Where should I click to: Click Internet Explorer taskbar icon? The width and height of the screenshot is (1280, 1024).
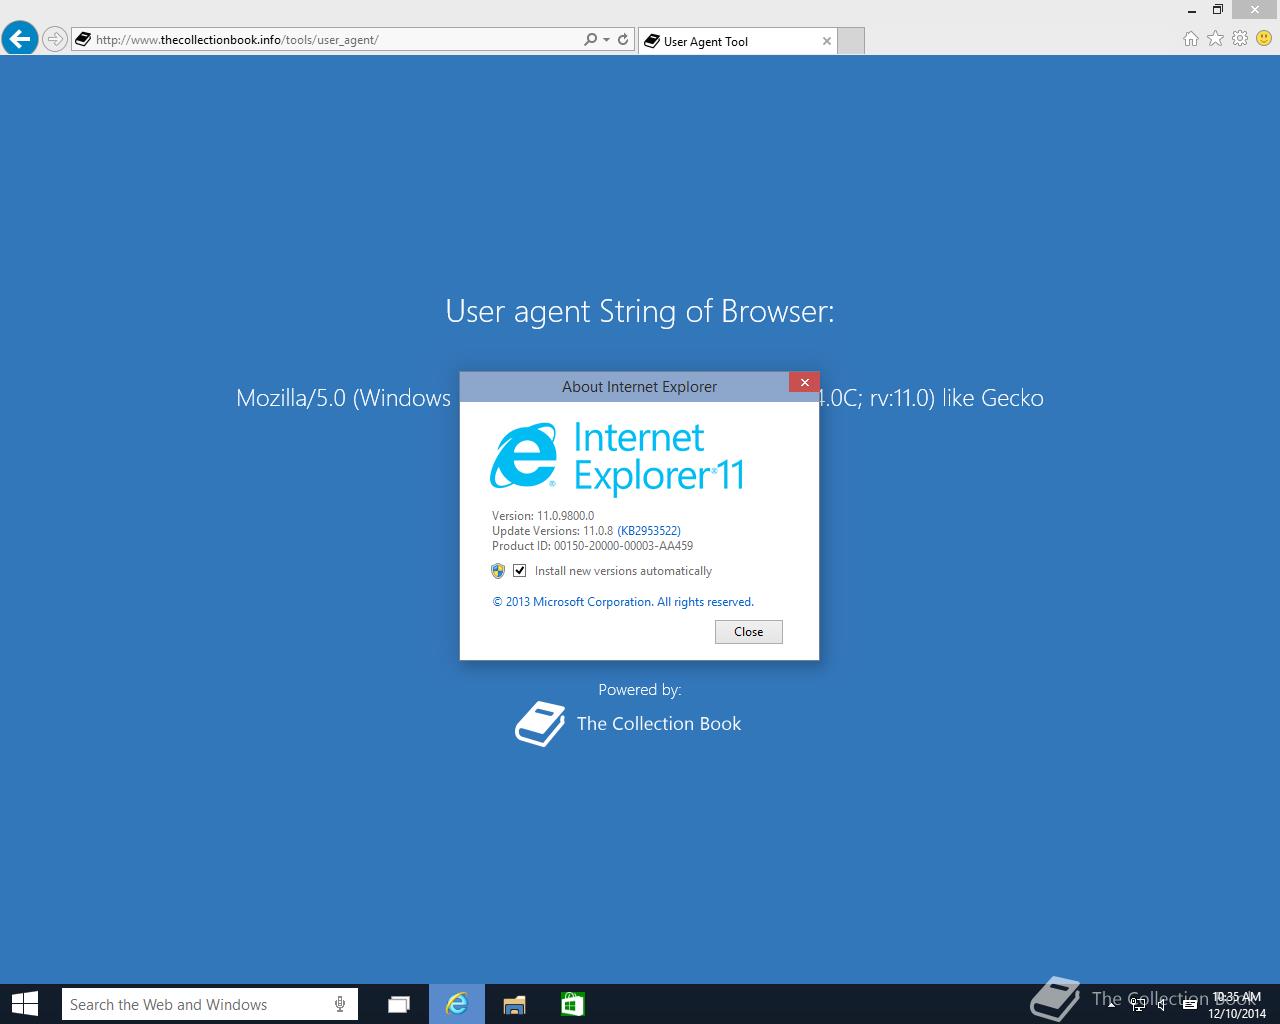457,1004
